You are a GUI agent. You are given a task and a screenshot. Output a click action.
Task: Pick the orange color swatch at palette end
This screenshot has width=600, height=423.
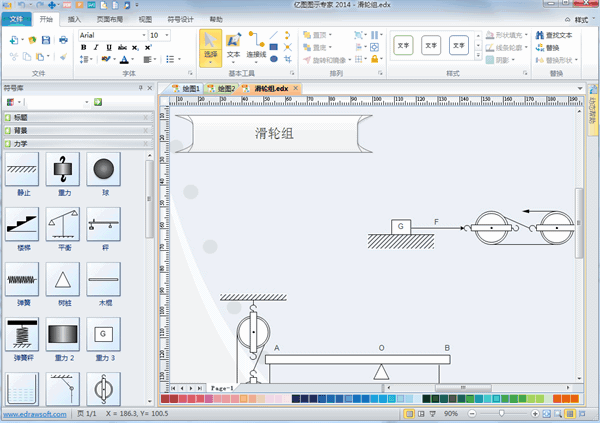pyautogui.click(x=574, y=399)
